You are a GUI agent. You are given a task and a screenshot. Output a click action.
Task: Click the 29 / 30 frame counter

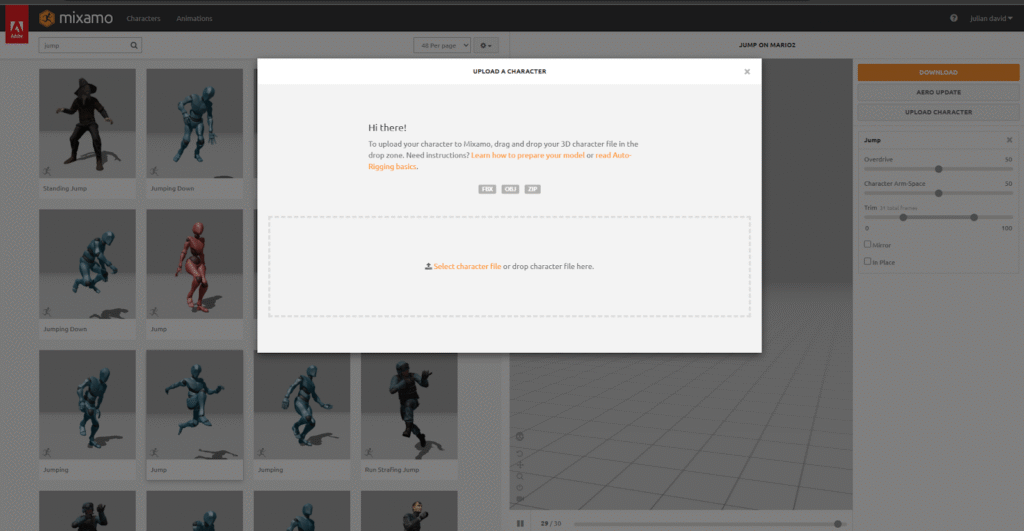pyautogui.click(x=551, y=524)
